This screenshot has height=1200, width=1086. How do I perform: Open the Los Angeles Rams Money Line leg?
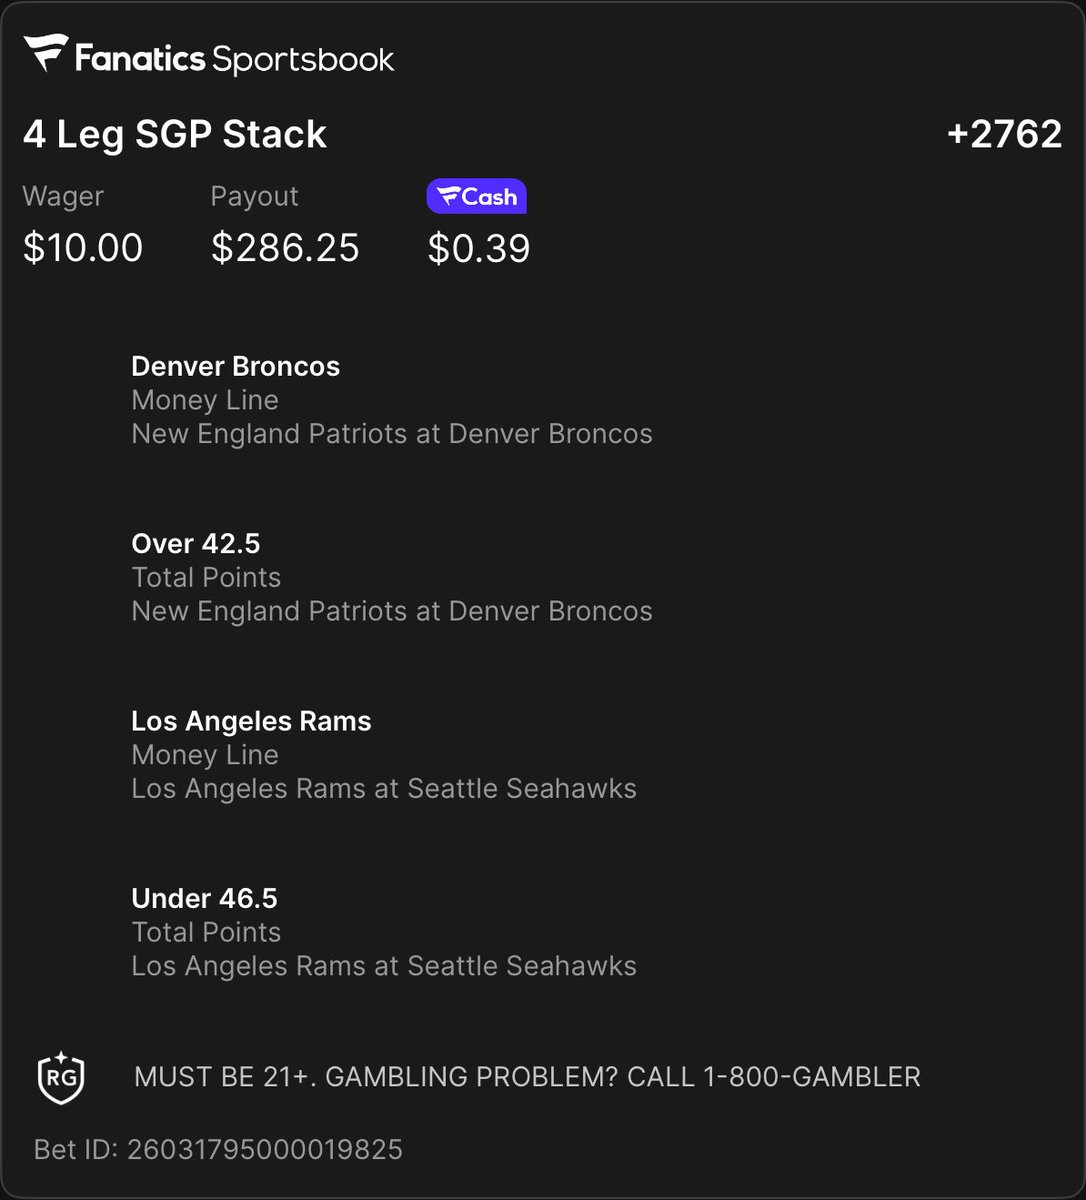384,755
